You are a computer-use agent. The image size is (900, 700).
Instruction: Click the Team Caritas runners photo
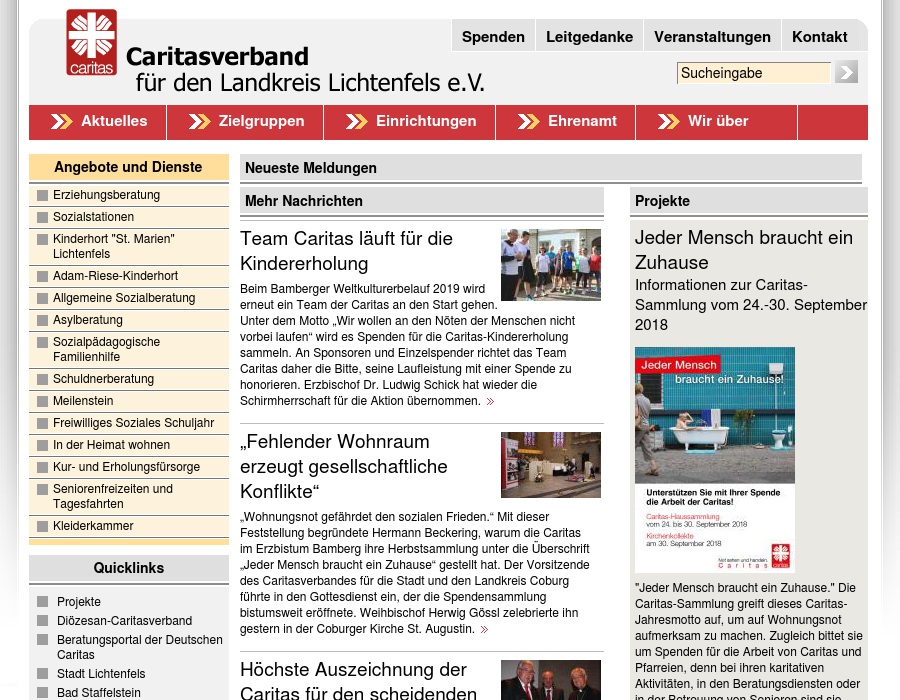[x=550, y=264]
